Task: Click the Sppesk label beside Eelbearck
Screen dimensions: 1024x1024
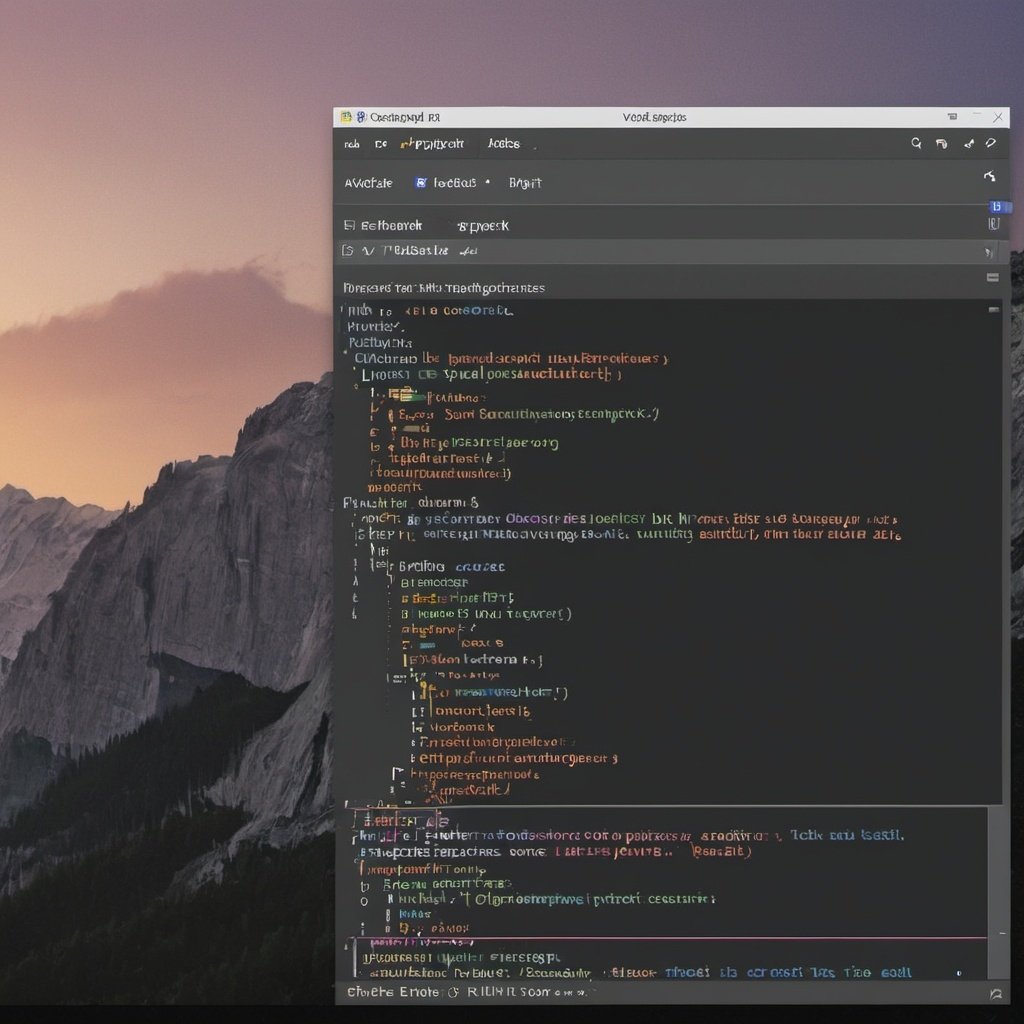Action: 483,226
